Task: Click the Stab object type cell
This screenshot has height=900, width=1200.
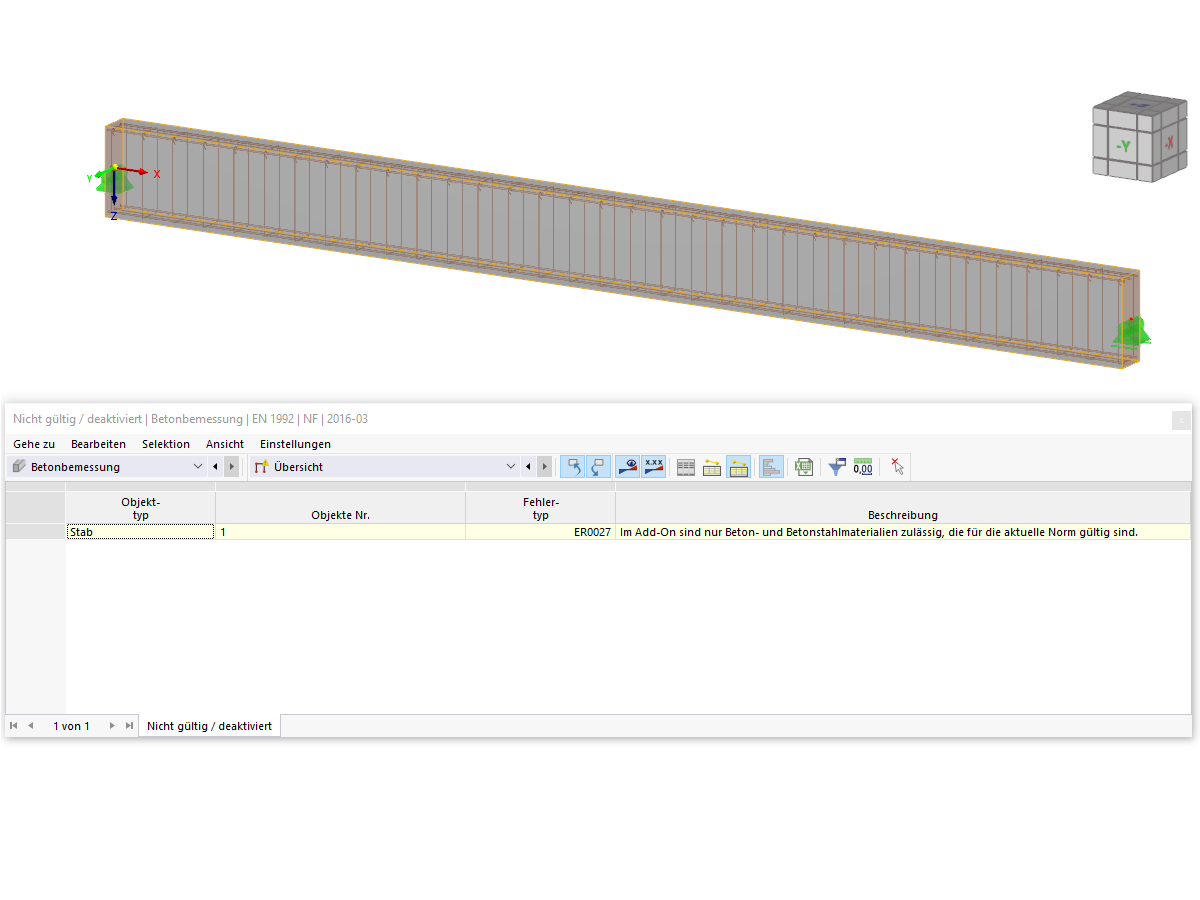Action: coord(140,532)
